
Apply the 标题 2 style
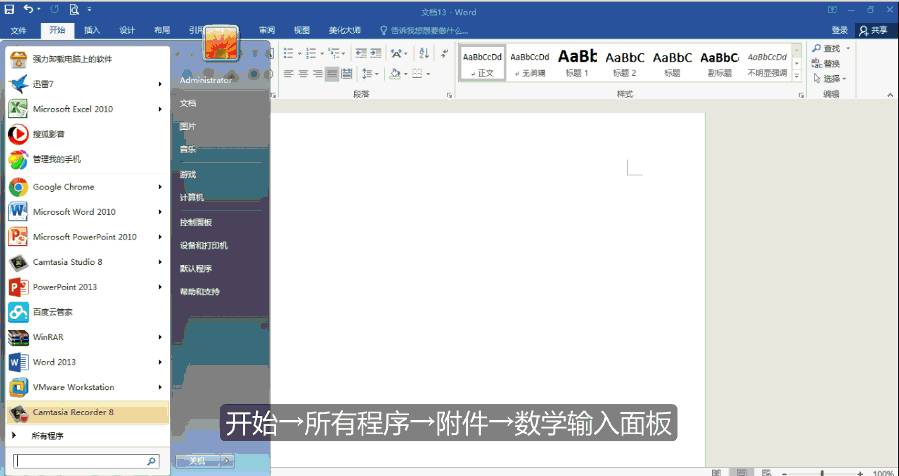tap(624, 63)
